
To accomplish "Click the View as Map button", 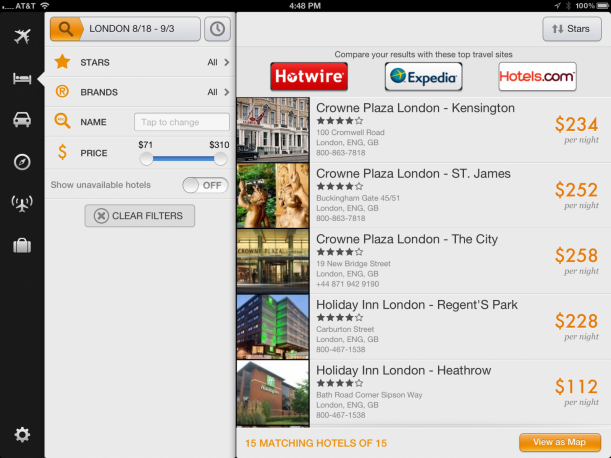I will (559, 442).
